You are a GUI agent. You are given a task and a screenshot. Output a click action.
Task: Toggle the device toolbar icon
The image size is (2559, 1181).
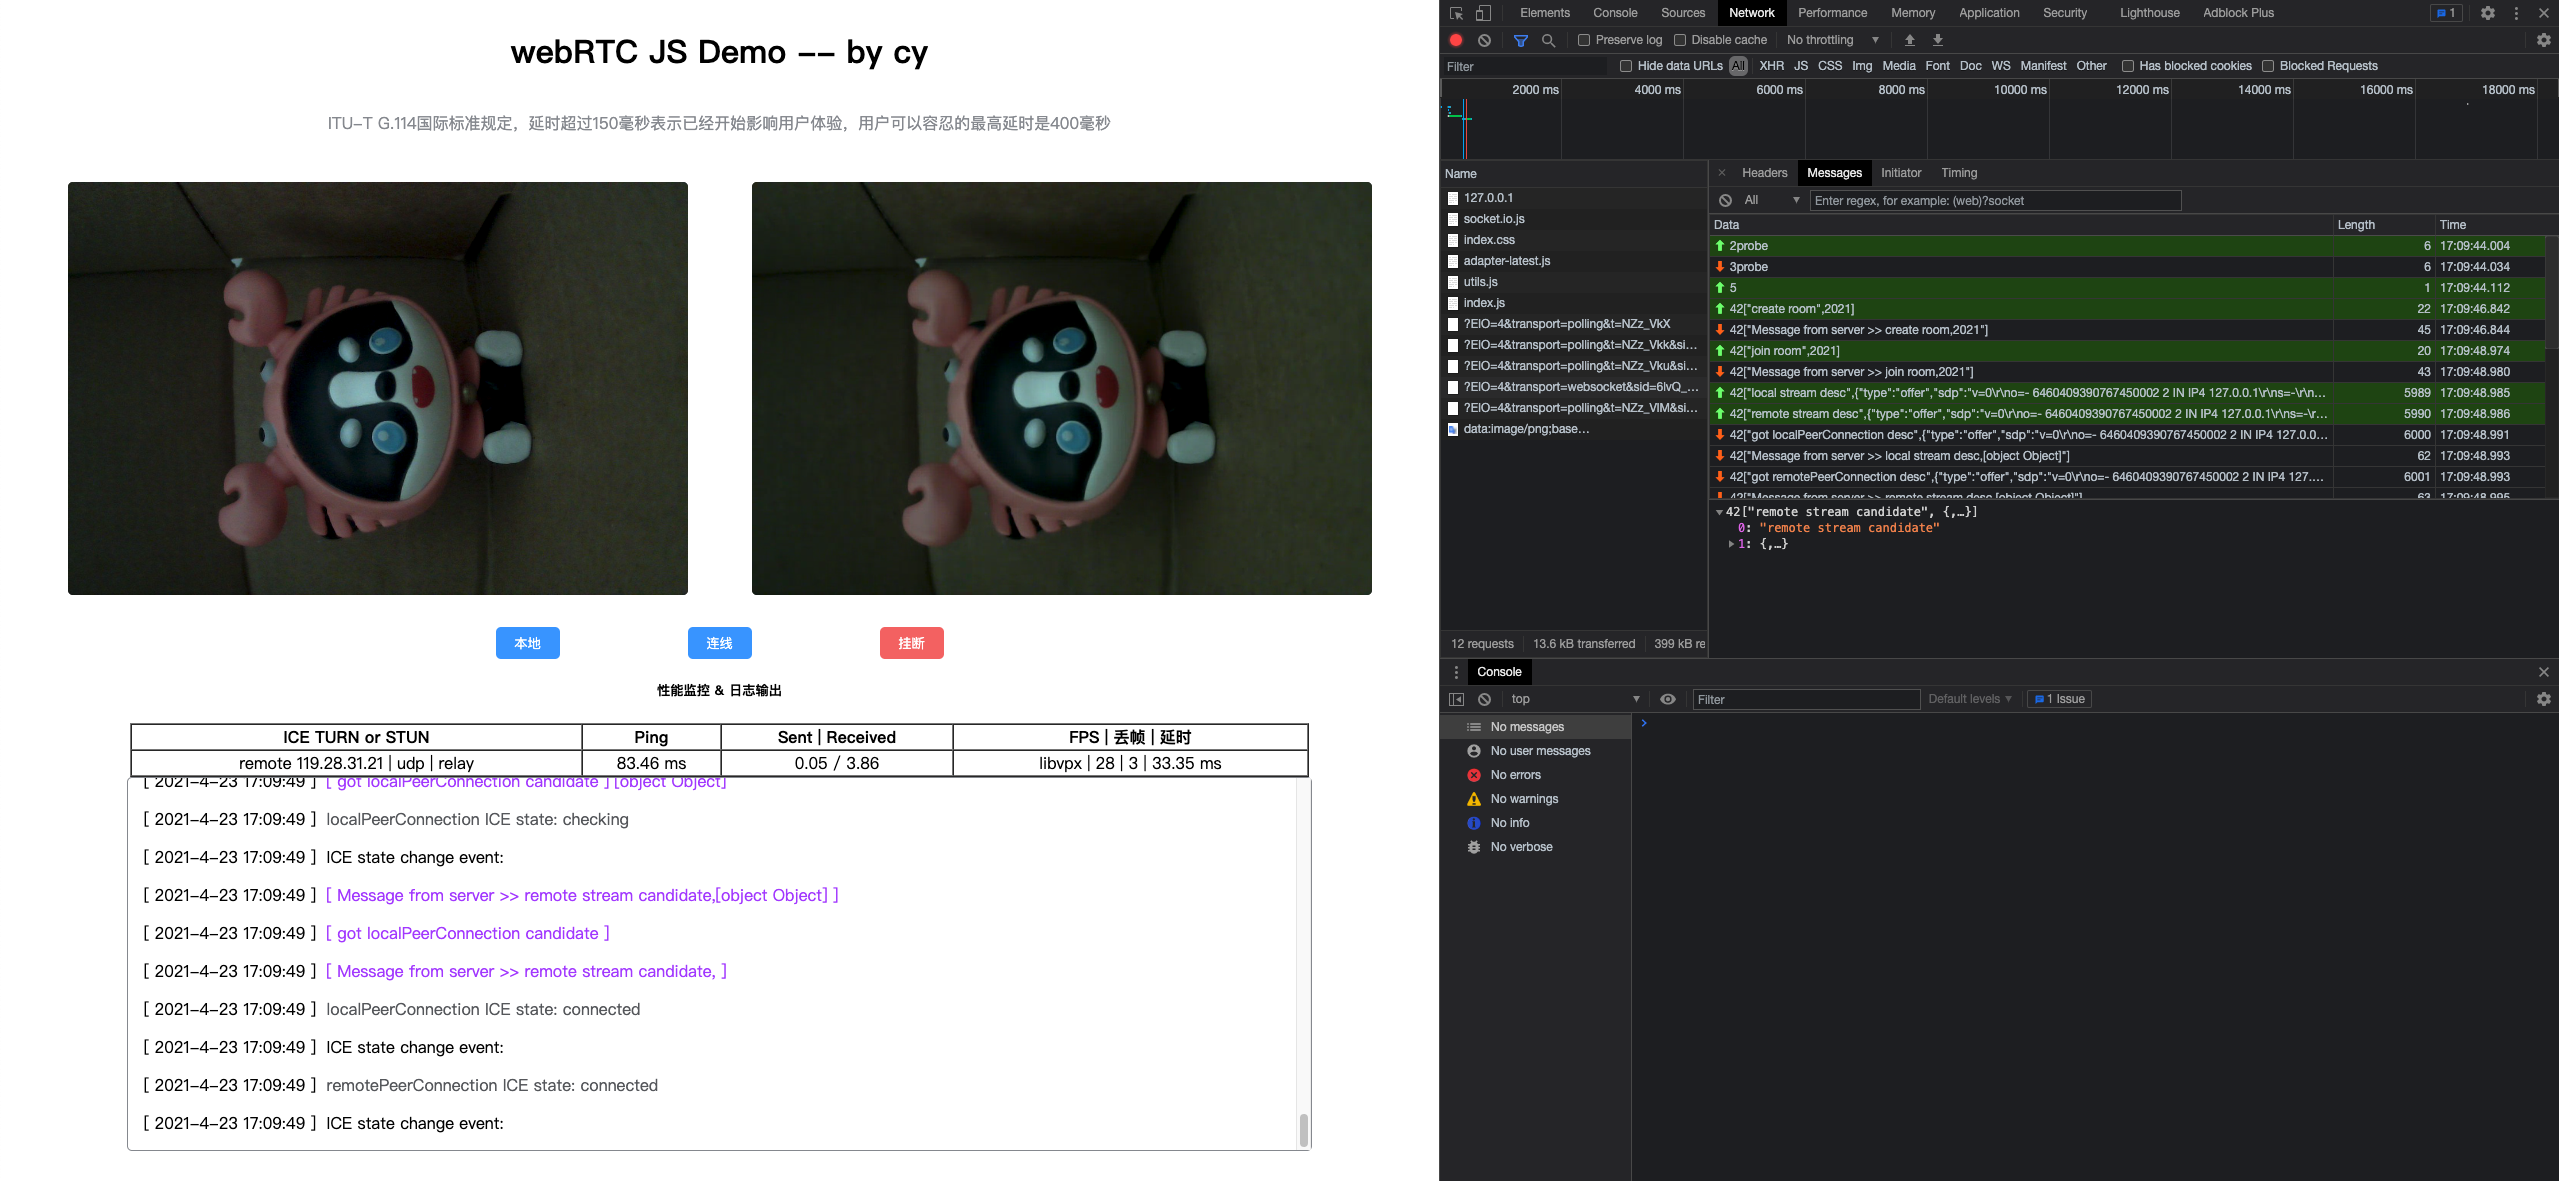pyautogui.click(x=1484, y=13)
